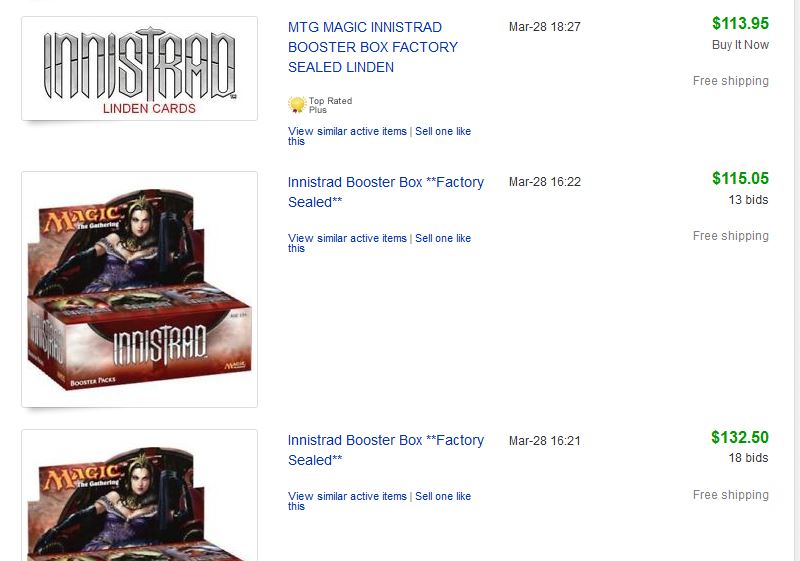Click the $113.95 price
800x561 pixels.
pyautogui.click(x=740, y=23)
